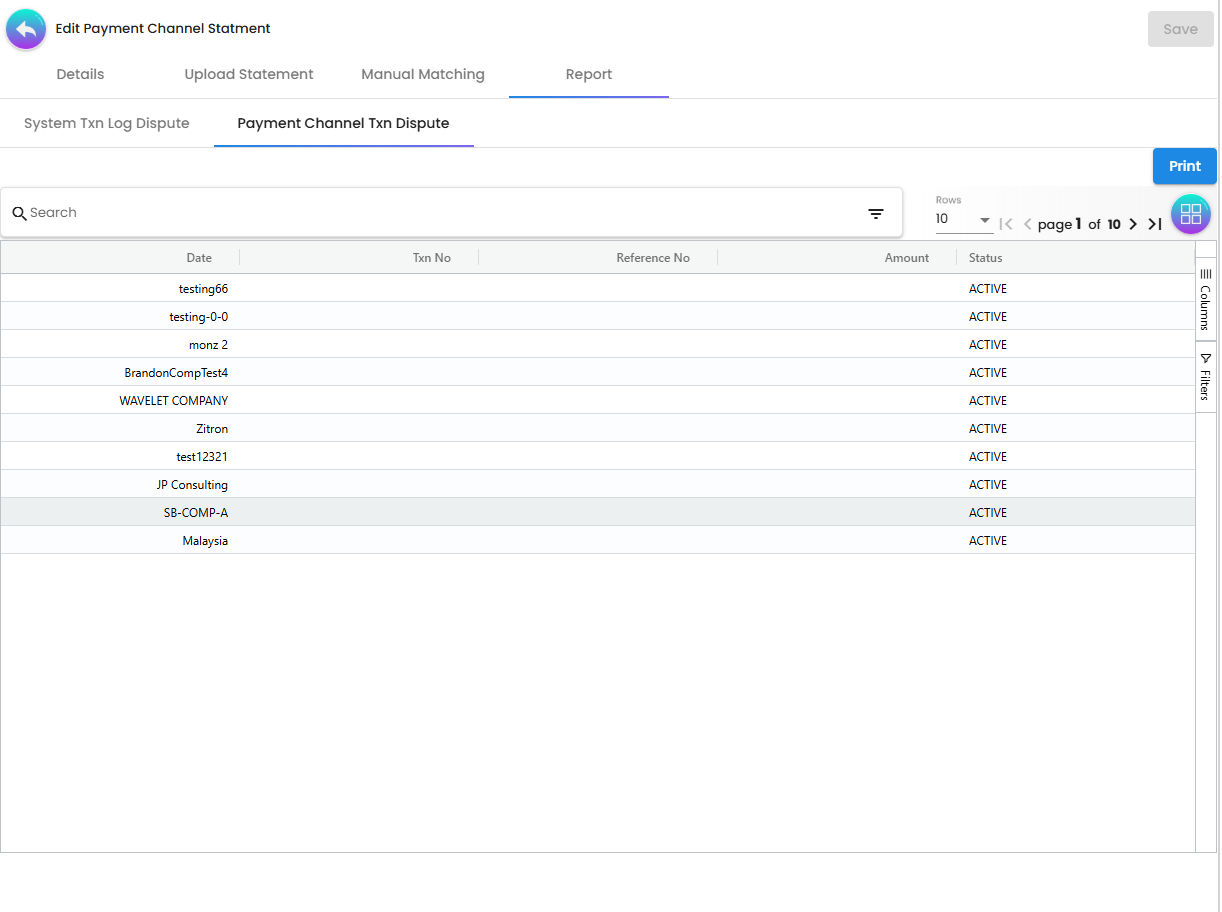Click ACTIVE status in Malaysia row
The width and height of the screenshot is (1222, 912).
tap(988, 541)
